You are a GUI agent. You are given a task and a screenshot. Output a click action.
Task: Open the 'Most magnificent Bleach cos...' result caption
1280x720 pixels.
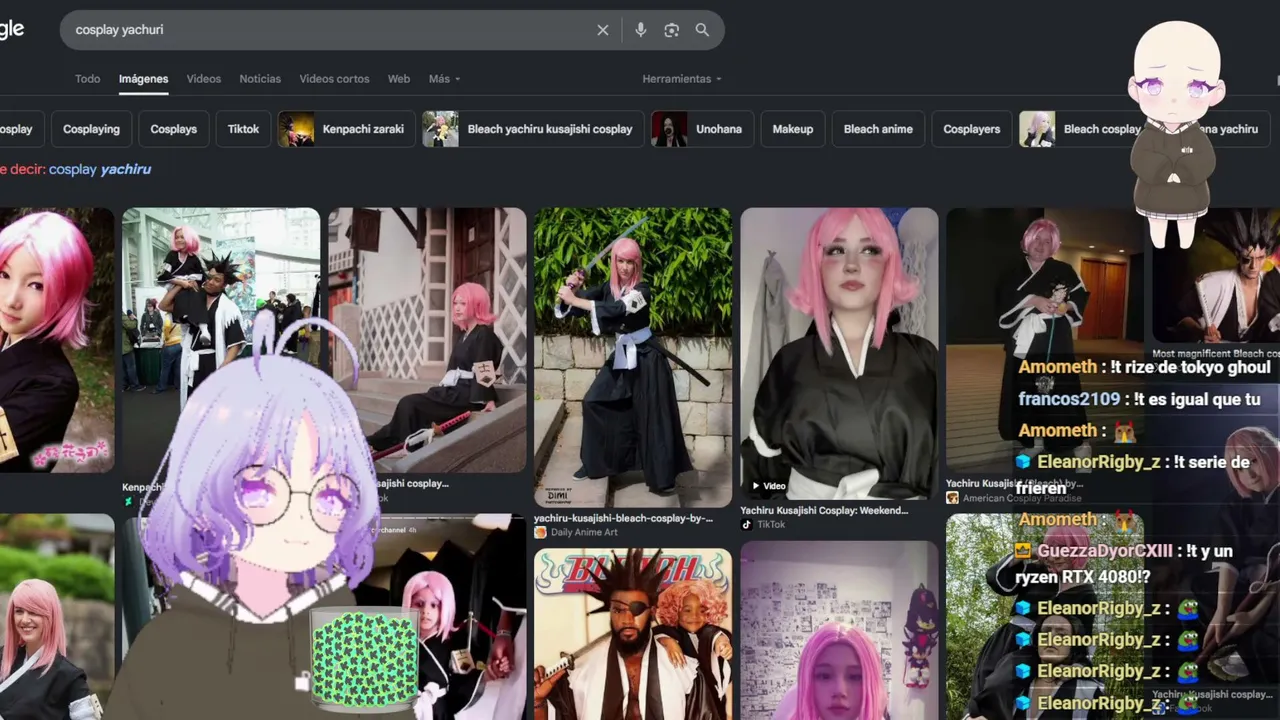(x=1215, y=354)
